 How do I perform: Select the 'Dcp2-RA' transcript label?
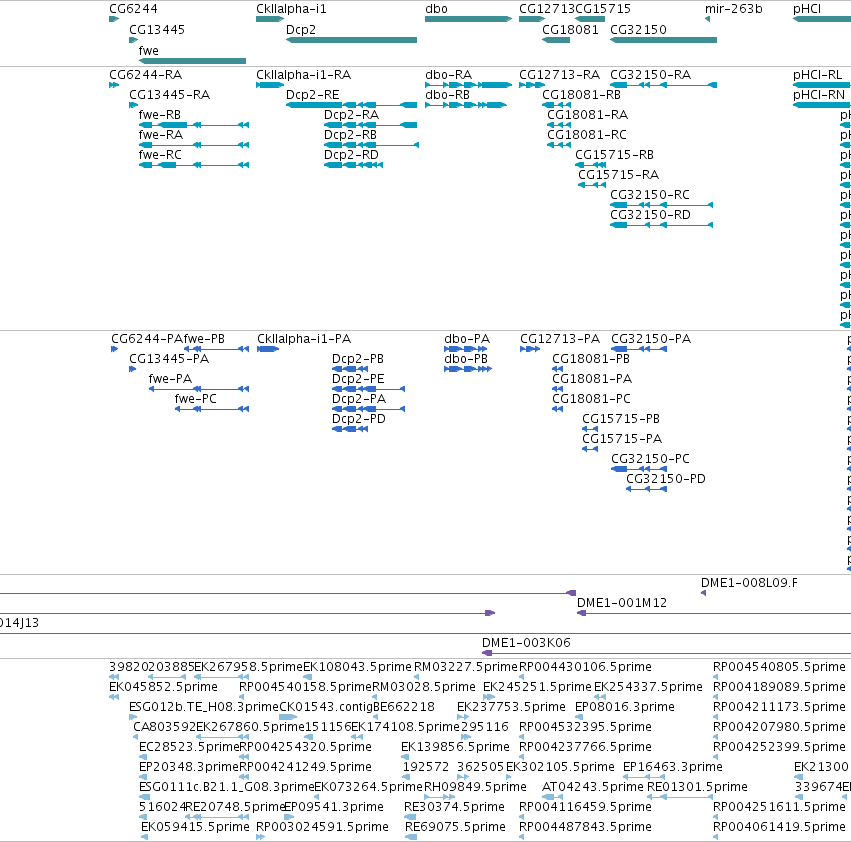click(352, 115)
